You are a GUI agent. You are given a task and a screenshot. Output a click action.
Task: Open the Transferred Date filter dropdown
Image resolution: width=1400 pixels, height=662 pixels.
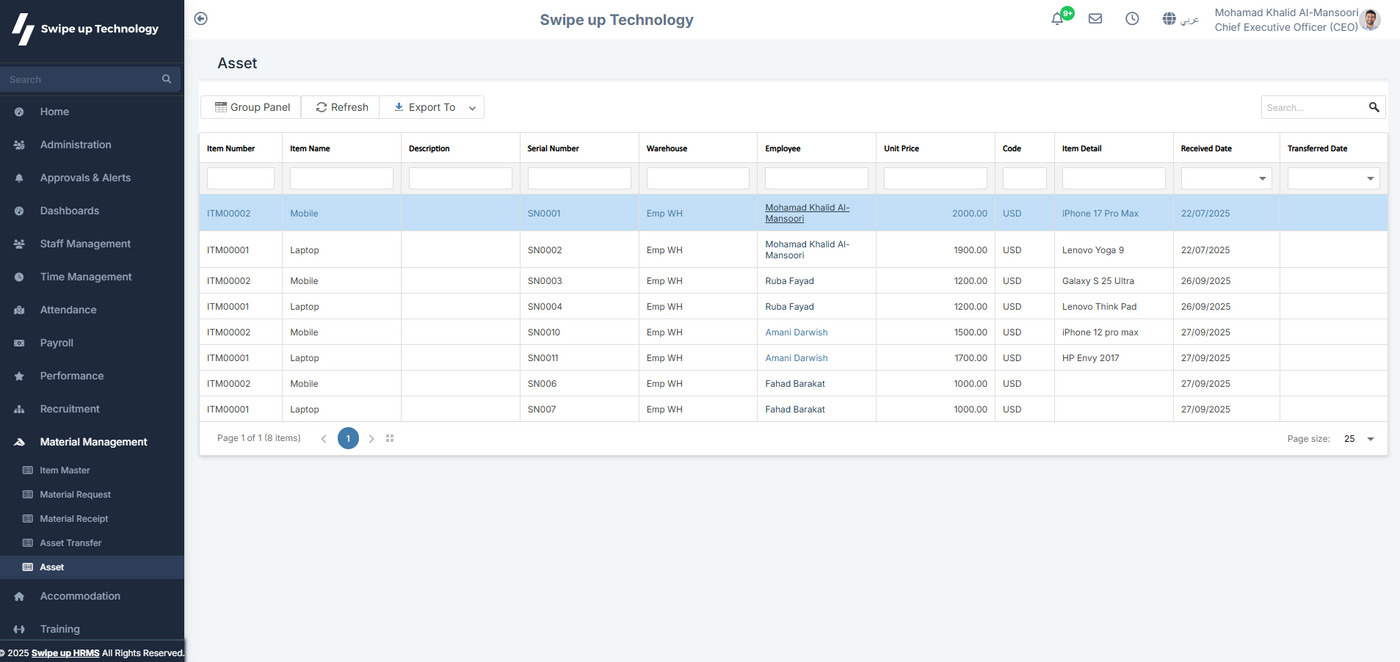1370,179
